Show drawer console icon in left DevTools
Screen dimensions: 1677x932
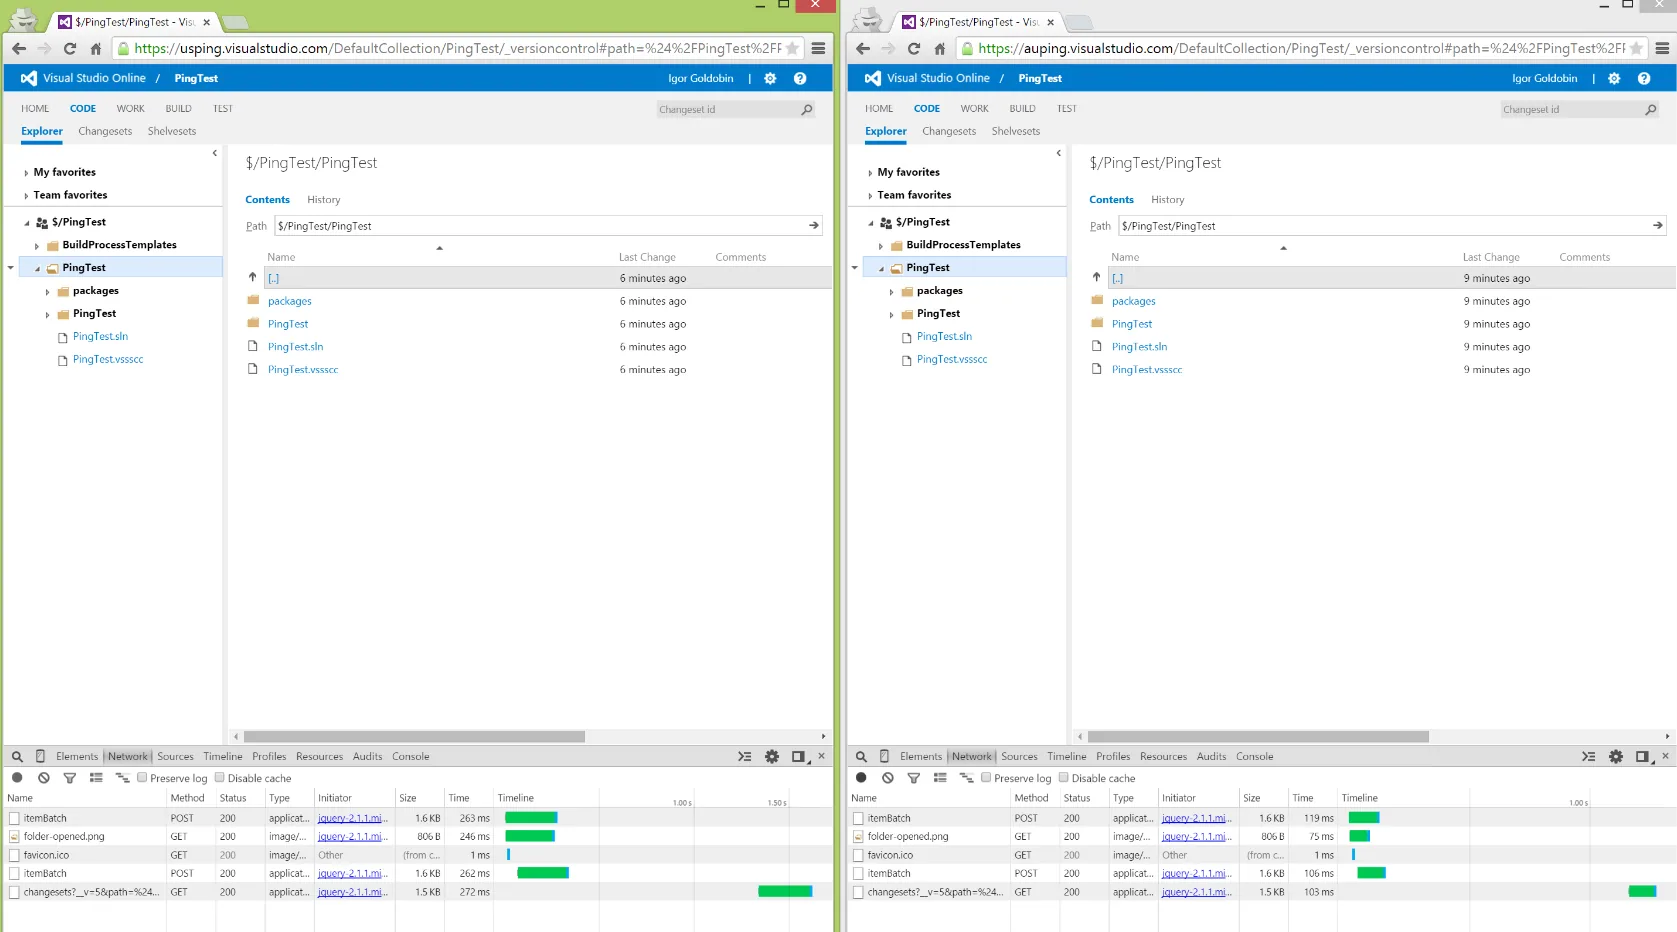tap(745, 757)
